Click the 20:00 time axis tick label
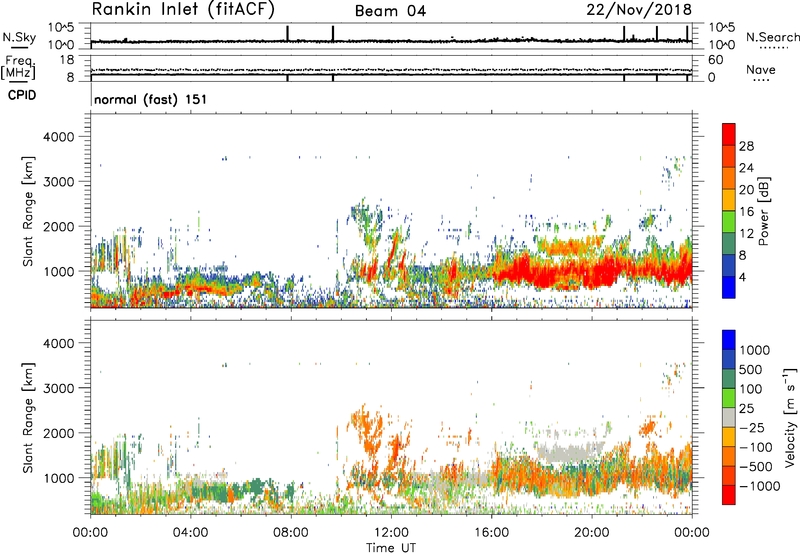 point(592,533)
